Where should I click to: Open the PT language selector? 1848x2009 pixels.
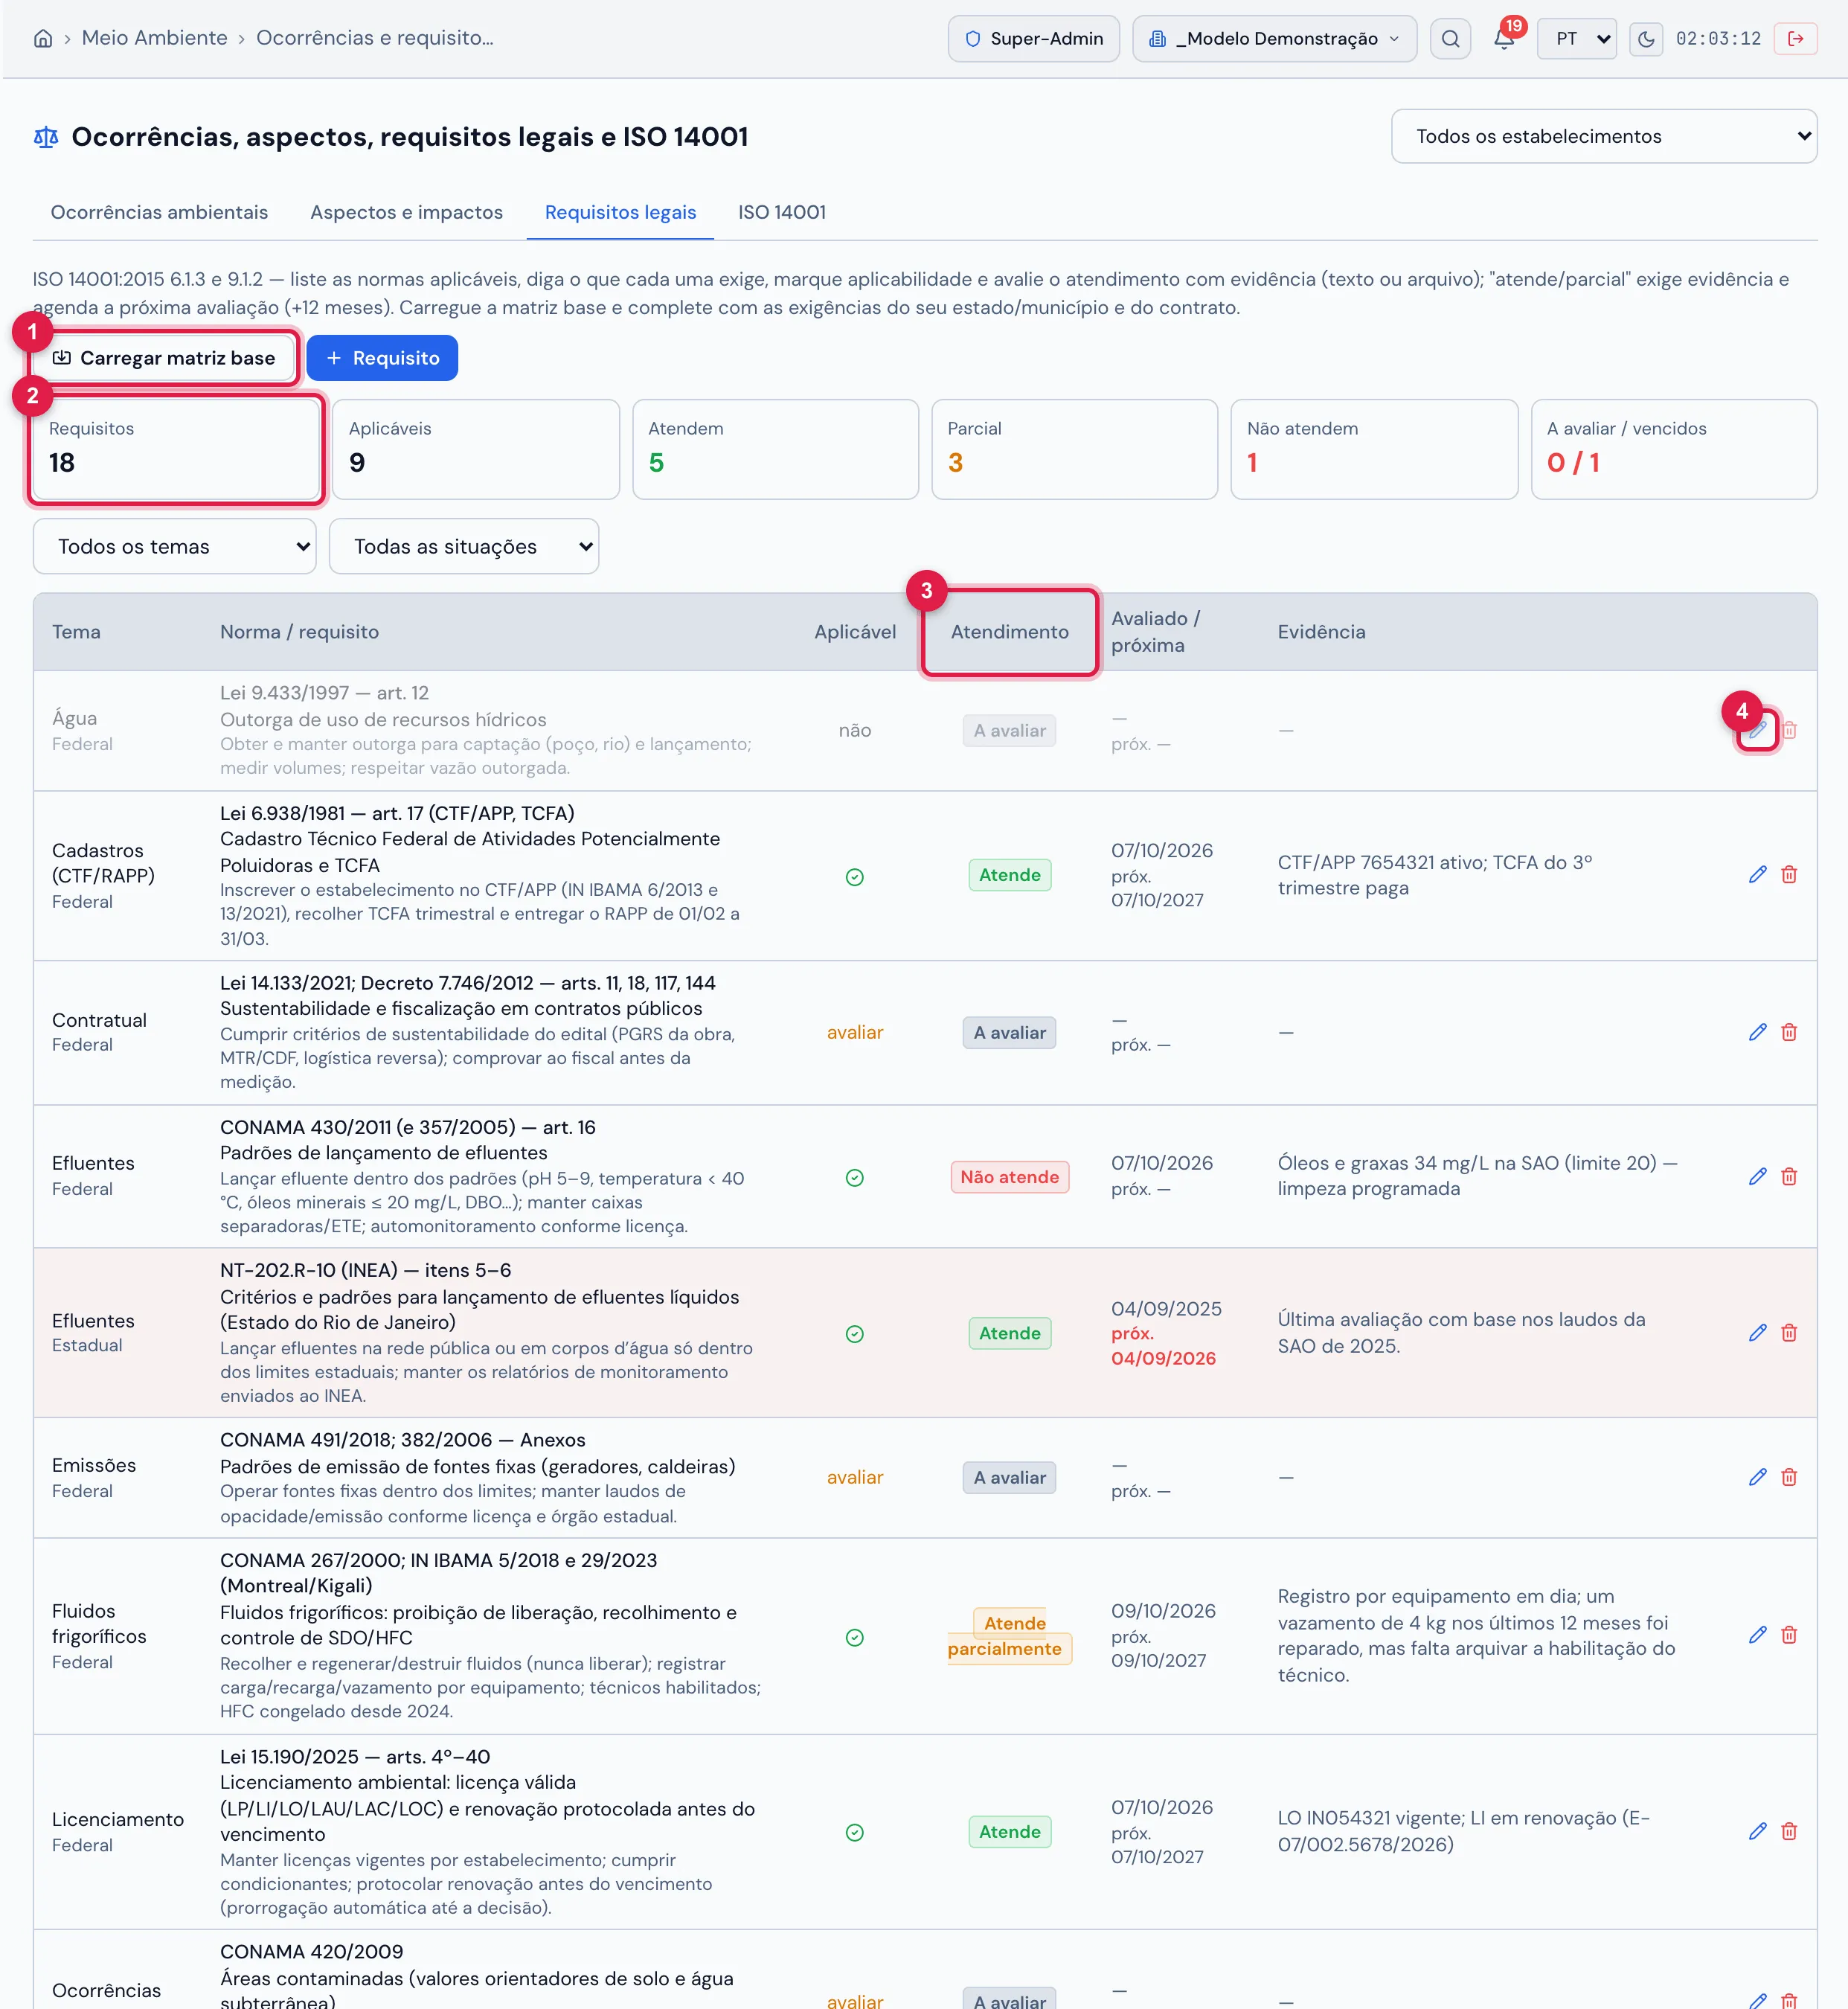(1576, 38)
